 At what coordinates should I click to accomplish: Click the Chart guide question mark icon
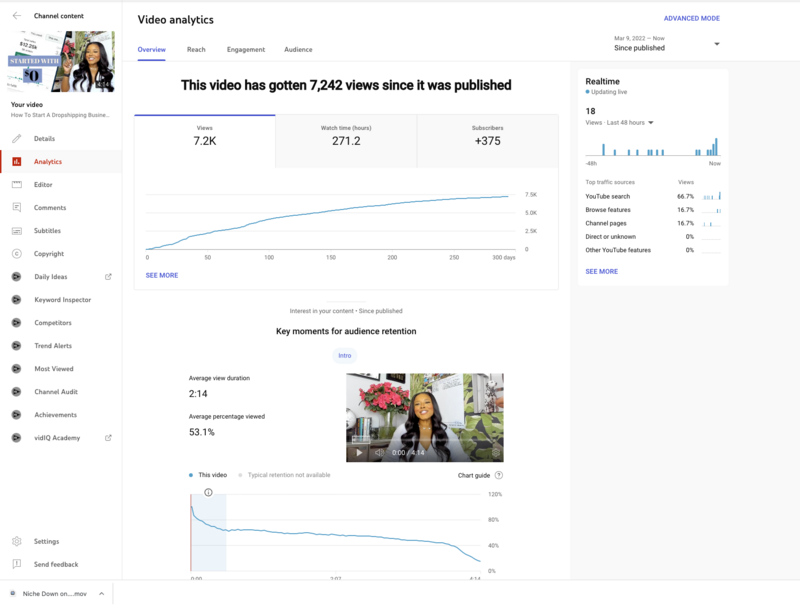(x=499, y=475)
